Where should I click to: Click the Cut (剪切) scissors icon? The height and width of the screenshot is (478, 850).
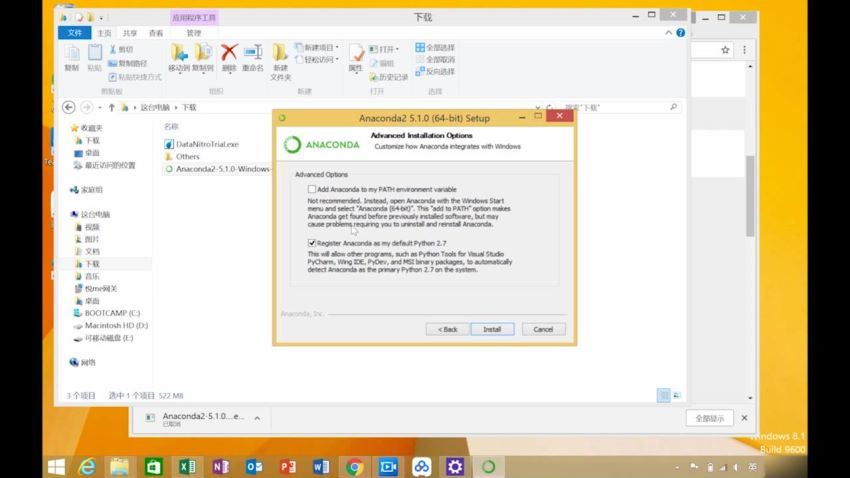[x=113, y=49]
